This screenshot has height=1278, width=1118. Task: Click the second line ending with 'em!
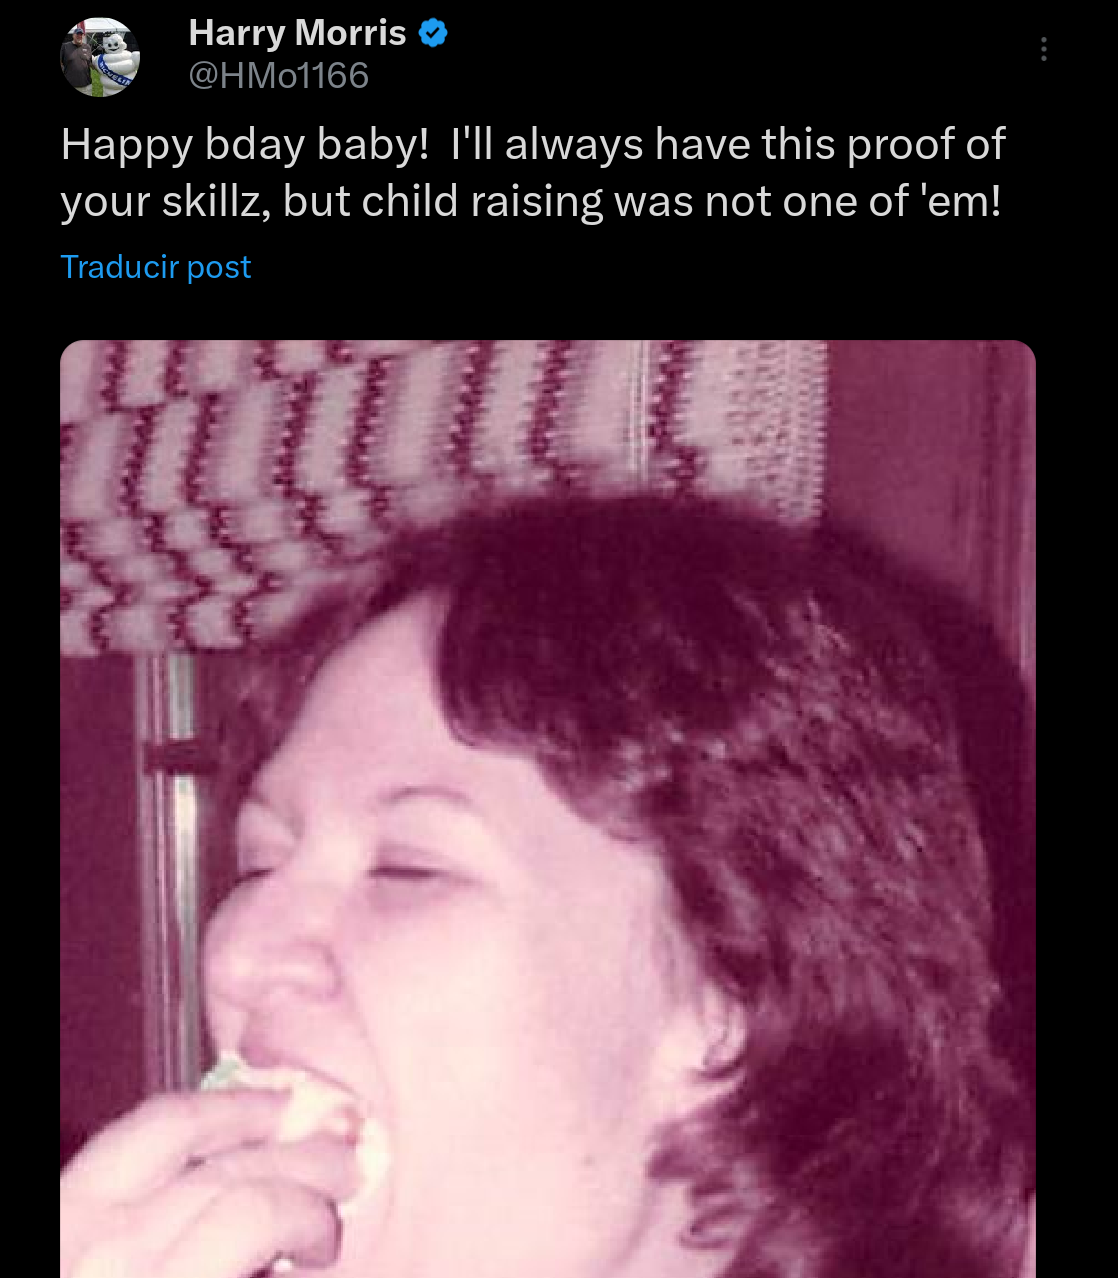click(530, 201)
